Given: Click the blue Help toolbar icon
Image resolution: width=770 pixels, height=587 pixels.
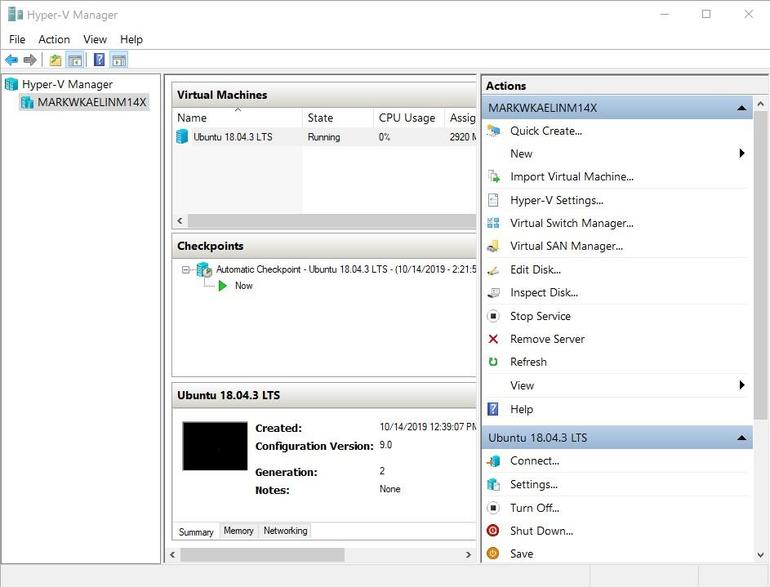Looking at the screenshot, I should (99, 60).
